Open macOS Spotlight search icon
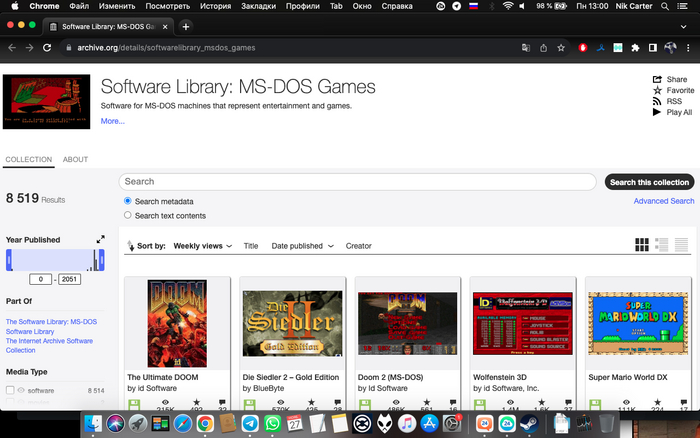Screen dimensions: 700x438 point(665,6)
